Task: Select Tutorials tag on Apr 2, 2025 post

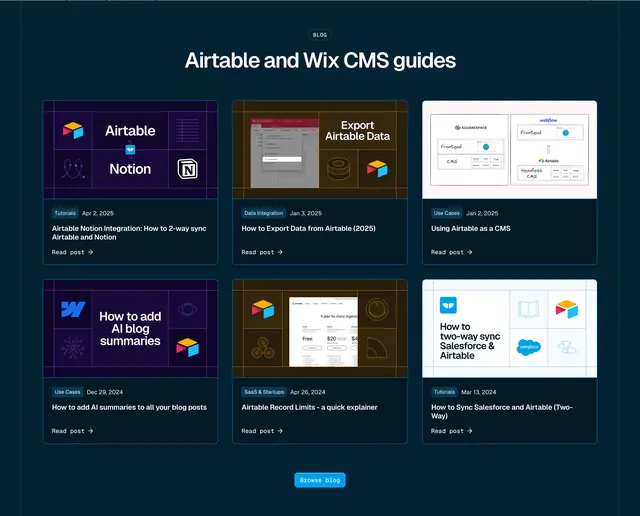Action: [65, 213]
